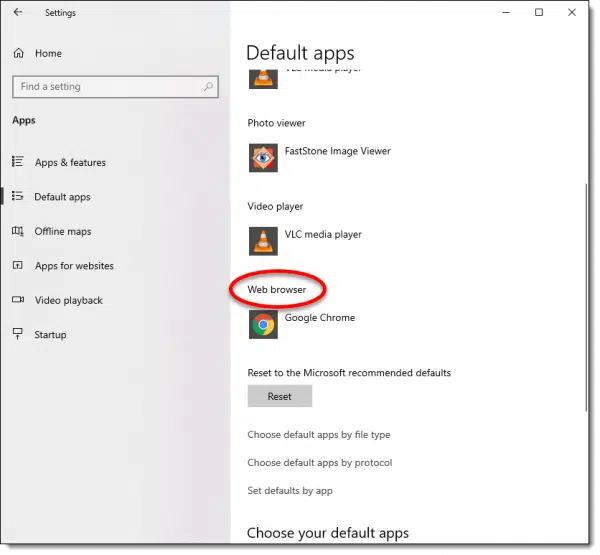This screenshot has height=555, width=600.
Task: Click the Google Chrome browser icon
Action: click(x=263, y=324)
